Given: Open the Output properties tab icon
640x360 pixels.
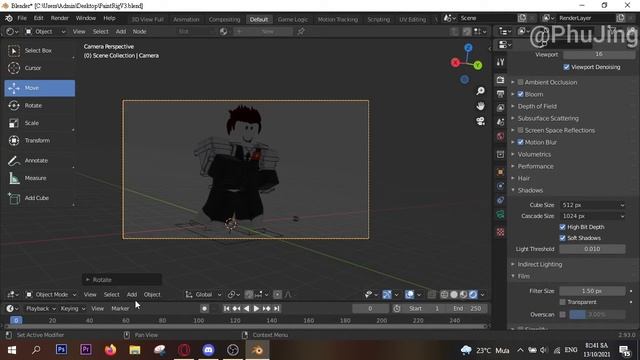Looking at the screenshot, I should pyautogui.click(x=500, y=94).
